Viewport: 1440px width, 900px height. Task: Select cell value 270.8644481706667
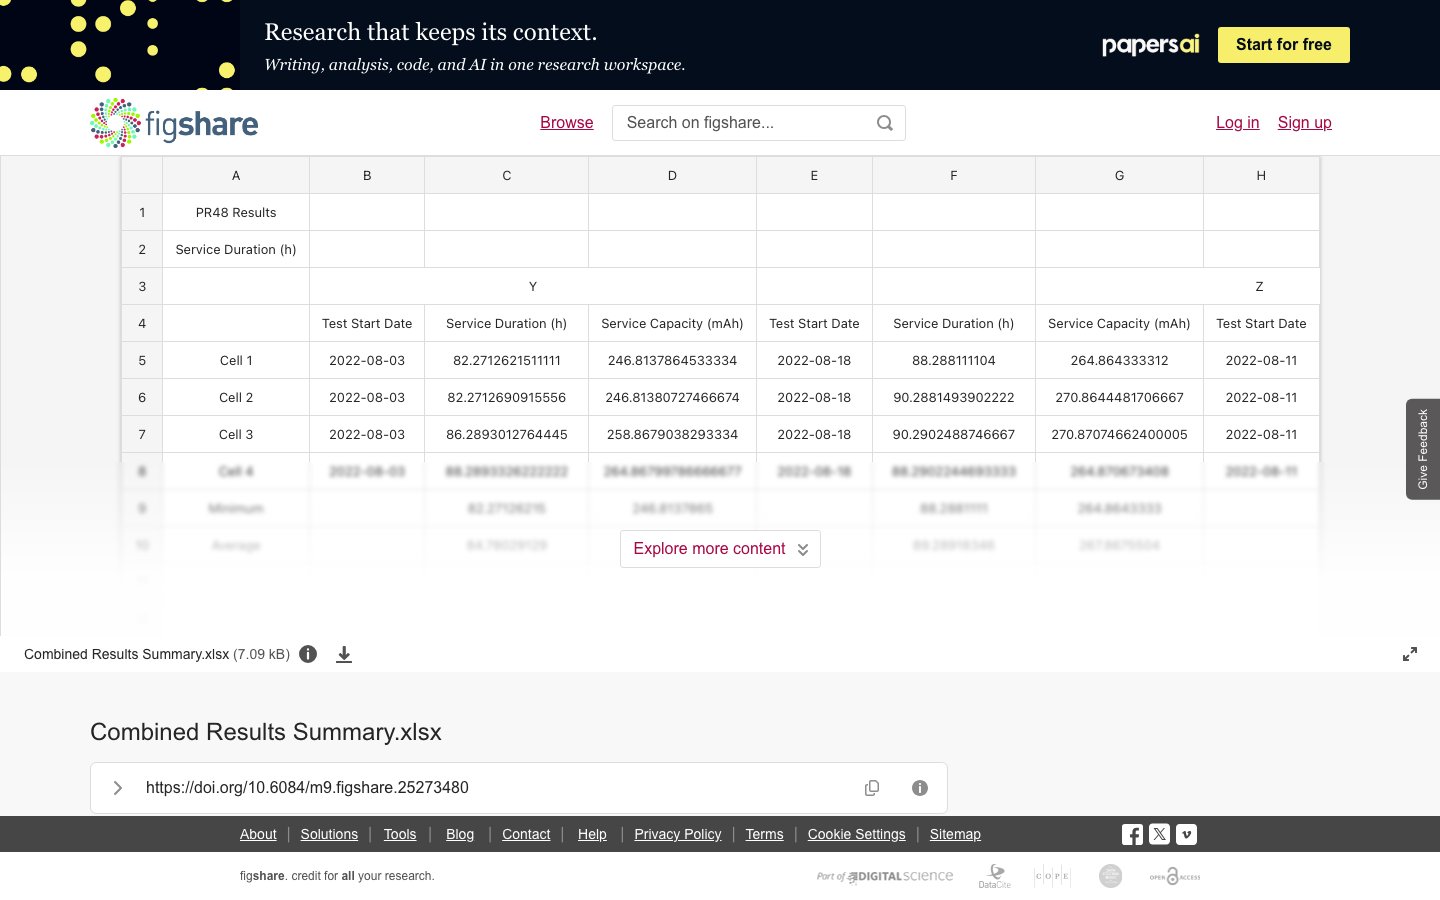point(1119,397)
